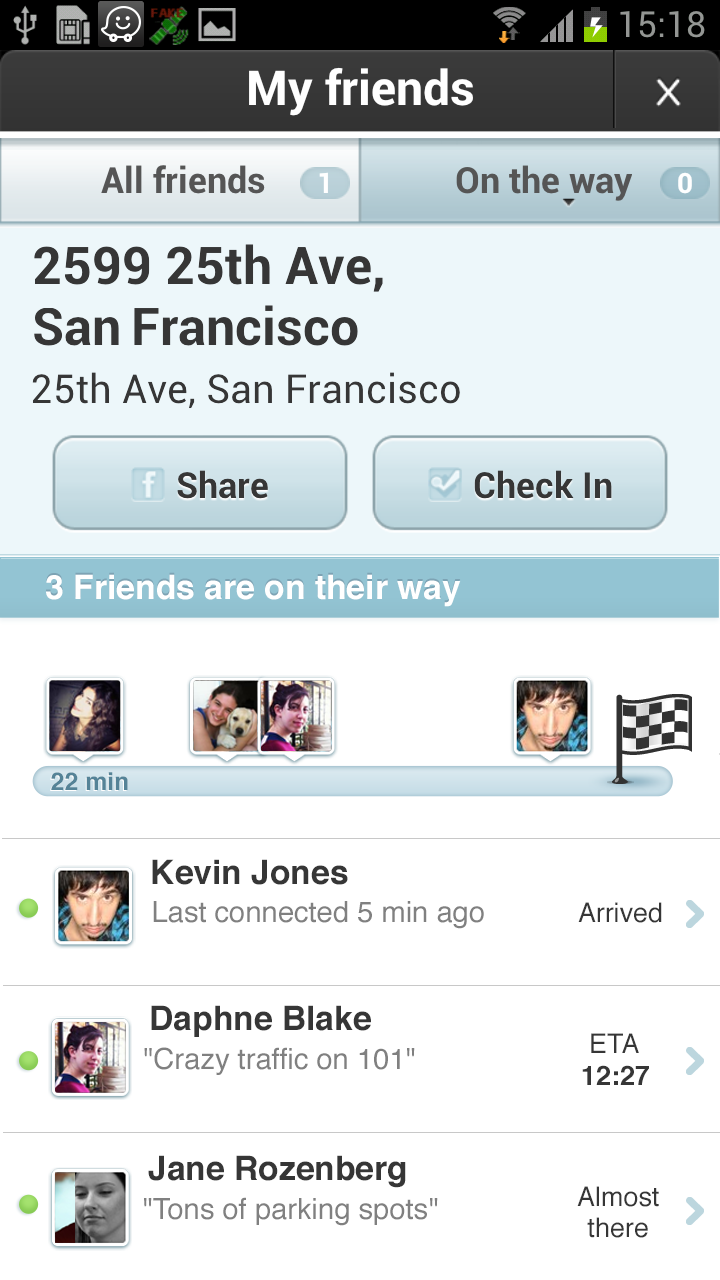Viewport: 720px width, 1280px height.
Task: Open the On the way tab
Action: coord(541,182)
